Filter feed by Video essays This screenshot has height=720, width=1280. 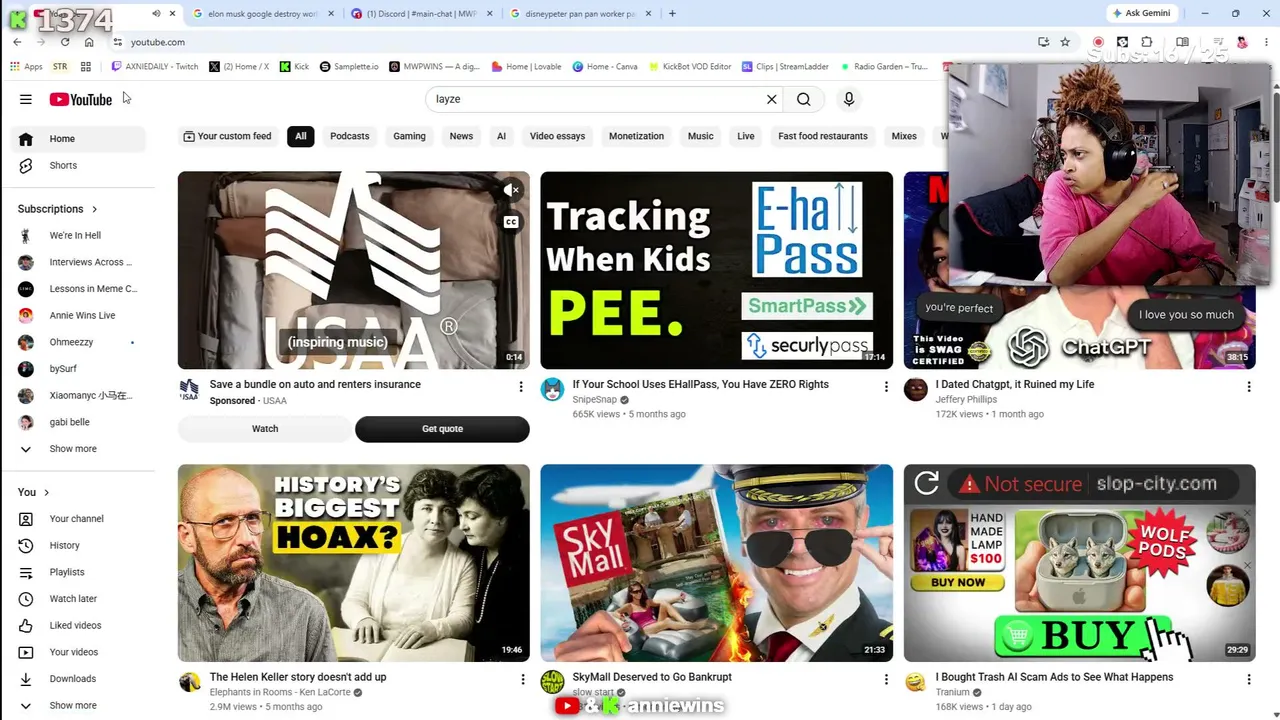(557, 136)
